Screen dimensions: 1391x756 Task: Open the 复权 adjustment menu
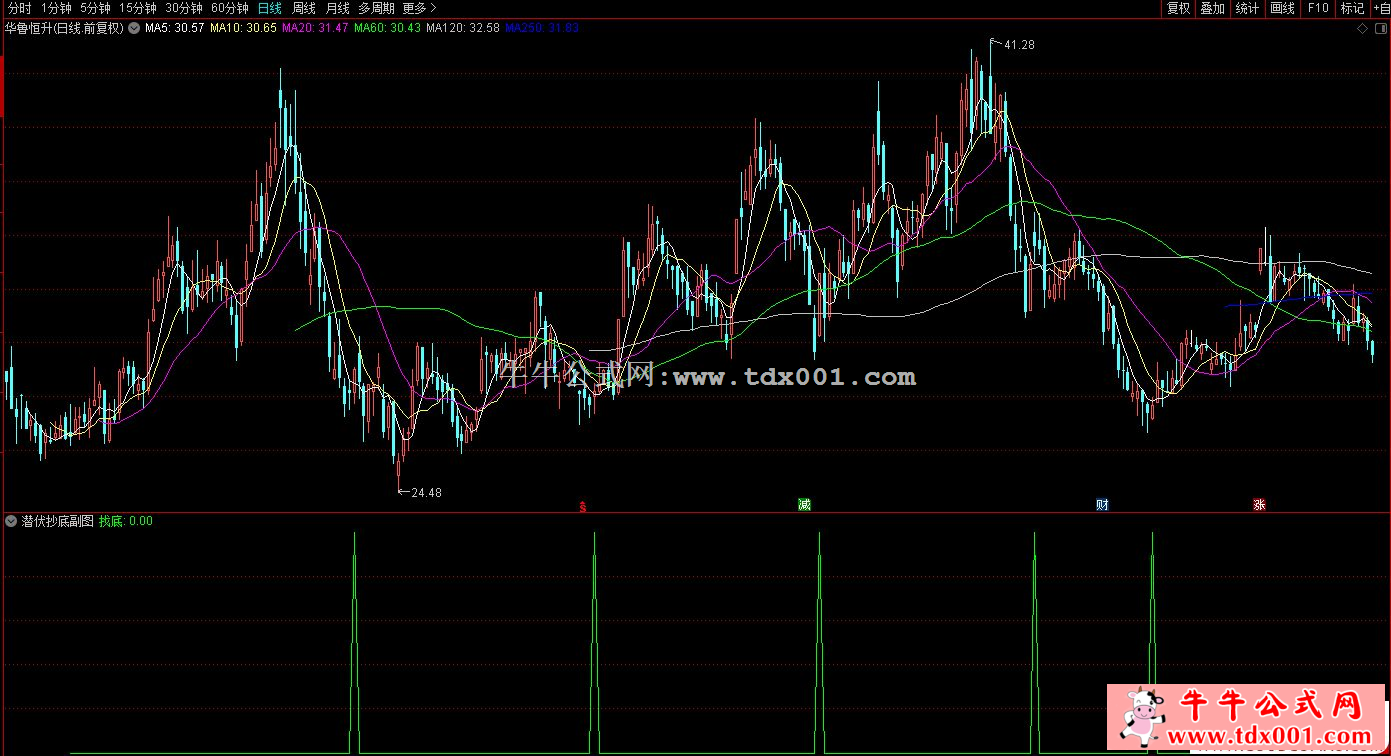click(x=1178, y=8)
